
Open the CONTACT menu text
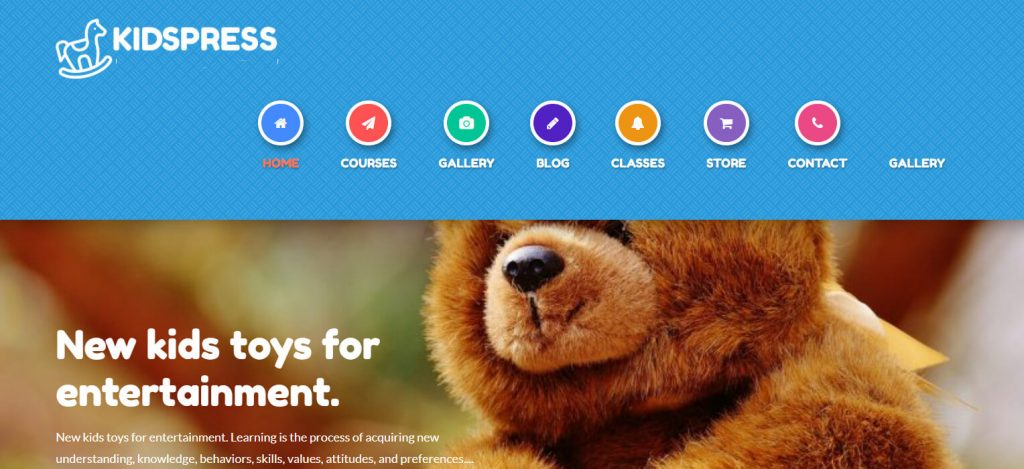coord(818,163)
